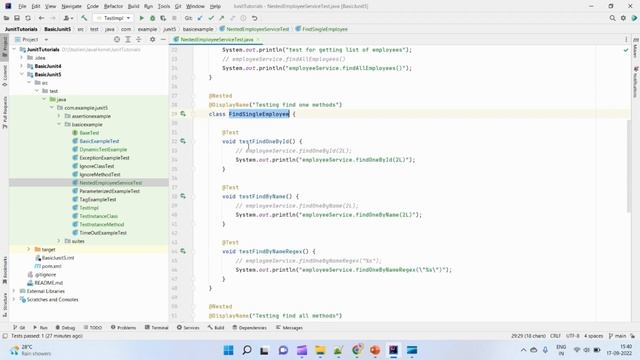Commit changes with the green checkmark icon

point(211,18)
